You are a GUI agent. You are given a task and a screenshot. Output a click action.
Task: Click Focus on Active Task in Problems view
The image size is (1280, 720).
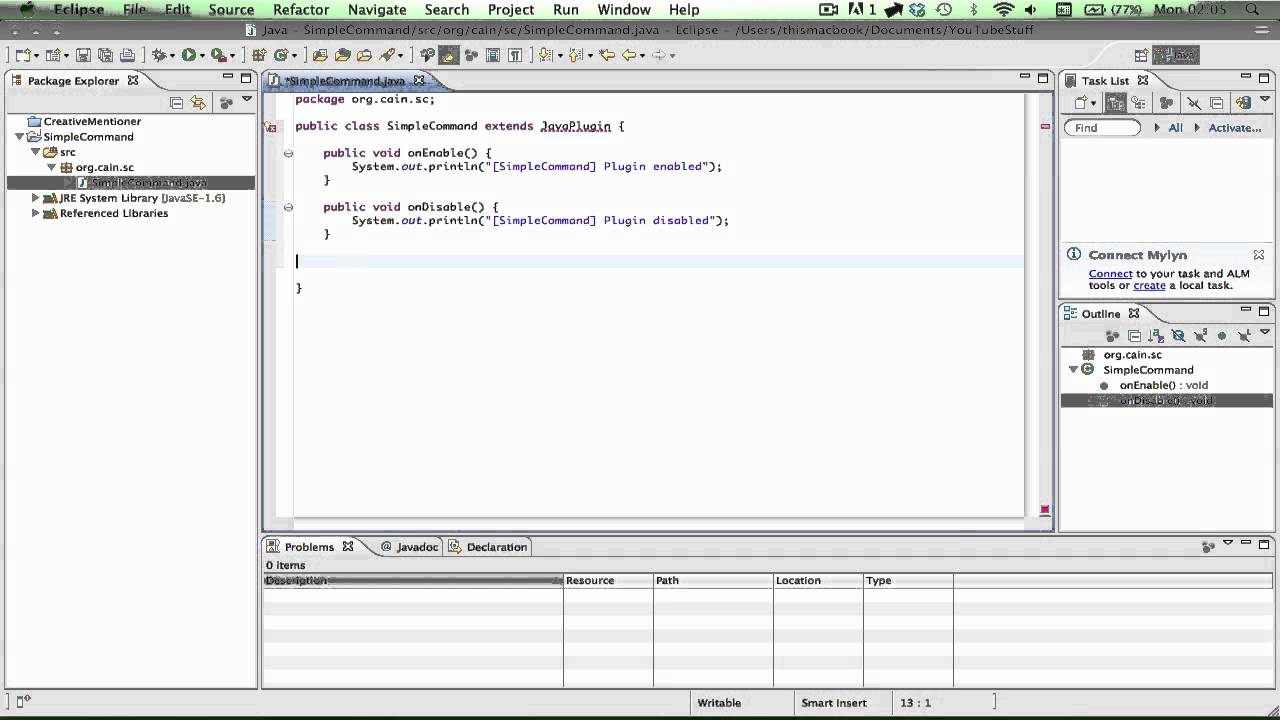(1209, 546)
